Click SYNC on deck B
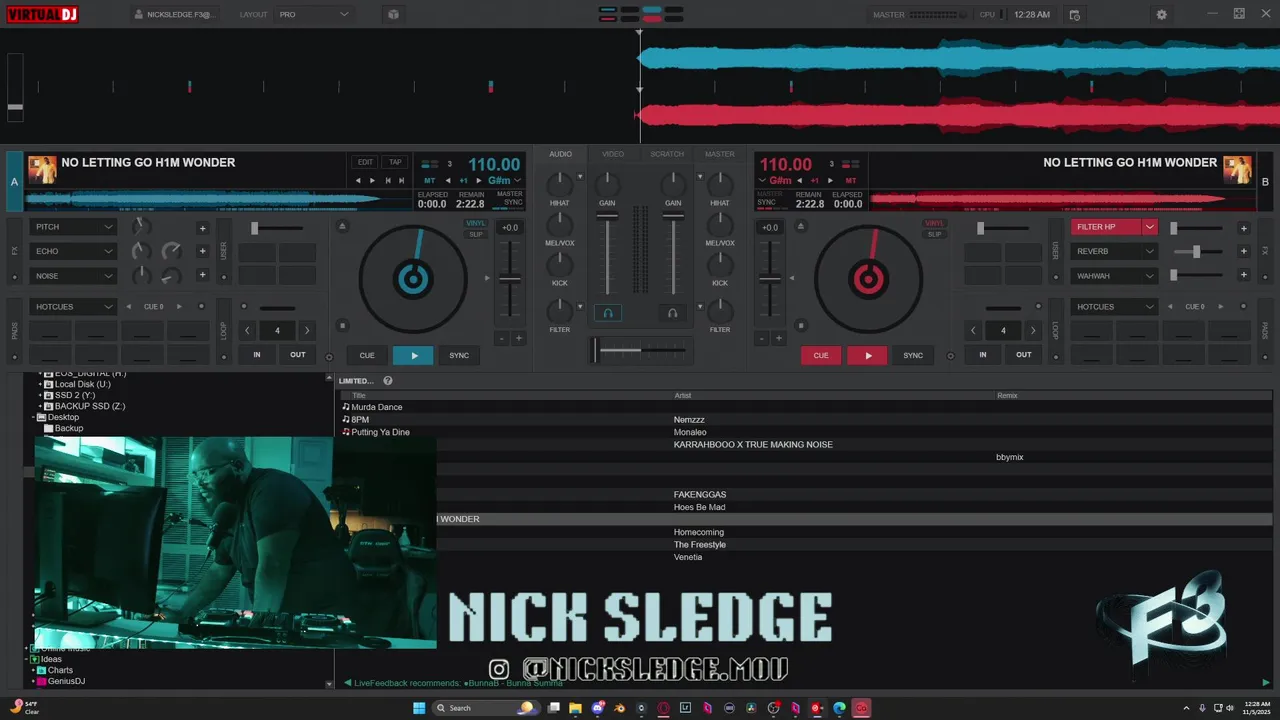 click(x=913, y=355)
